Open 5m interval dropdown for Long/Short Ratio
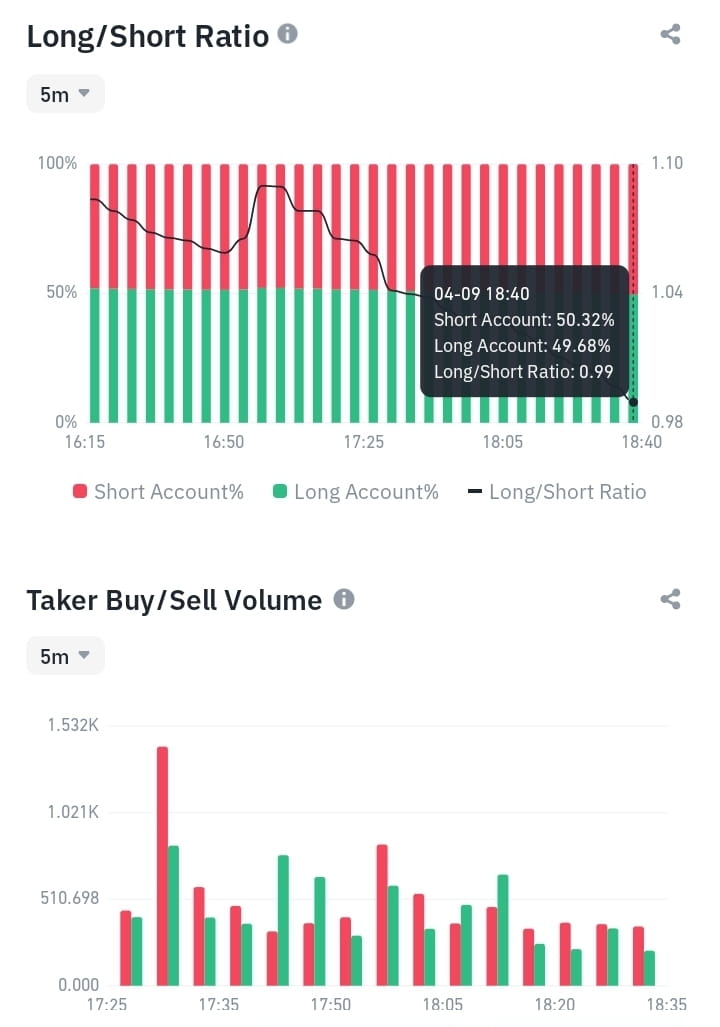The width and height of the screenshot is (720, 1027). click(x=65, y=94)
